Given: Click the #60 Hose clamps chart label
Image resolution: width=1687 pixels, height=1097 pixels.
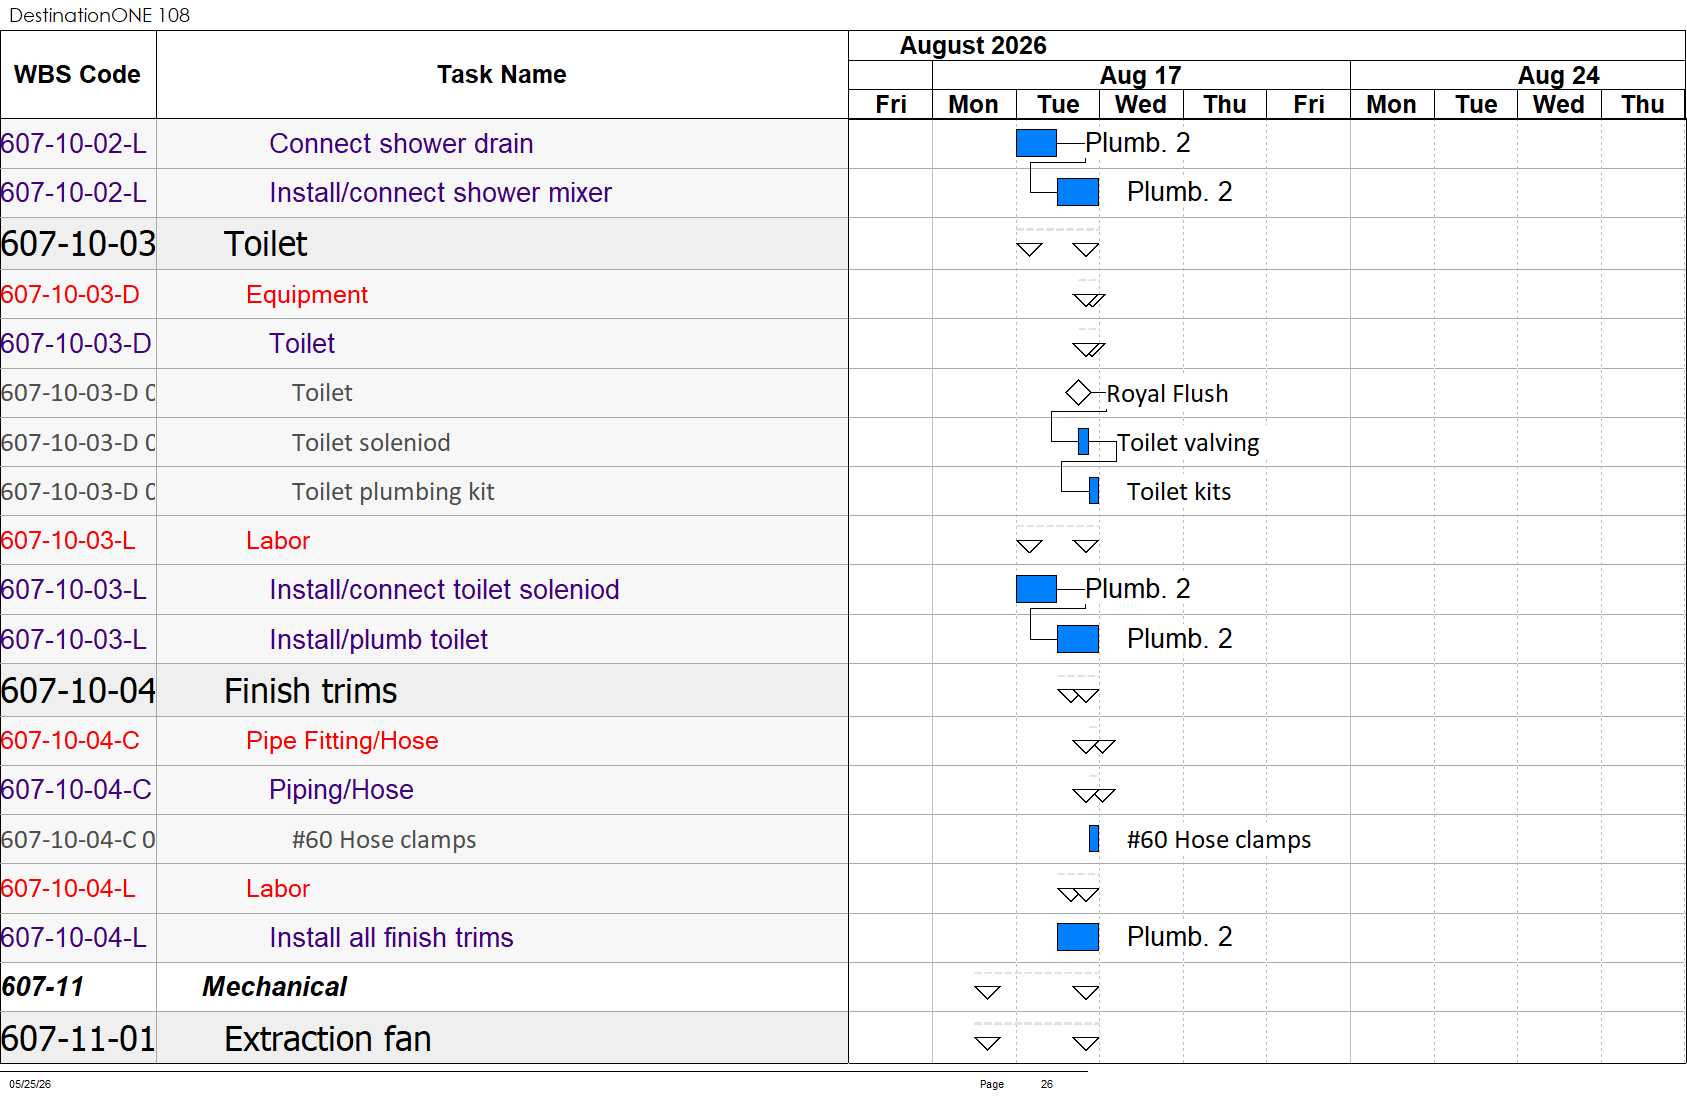Looking at the screenshot, I should coord(1219,840).
